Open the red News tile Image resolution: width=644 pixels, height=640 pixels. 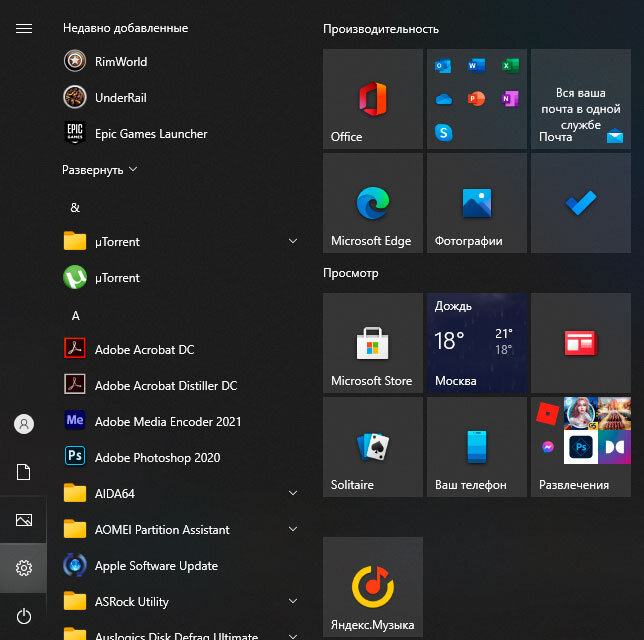[x=581, y=343]
